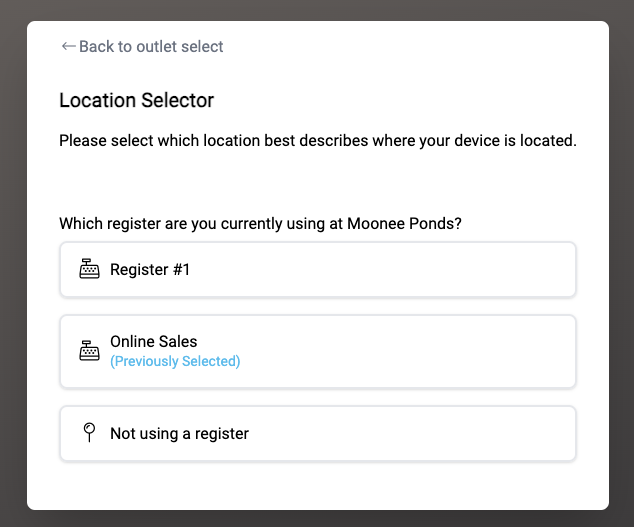Select Not using a register
This screenshot has width=634, height=527.
click(318, 434)
